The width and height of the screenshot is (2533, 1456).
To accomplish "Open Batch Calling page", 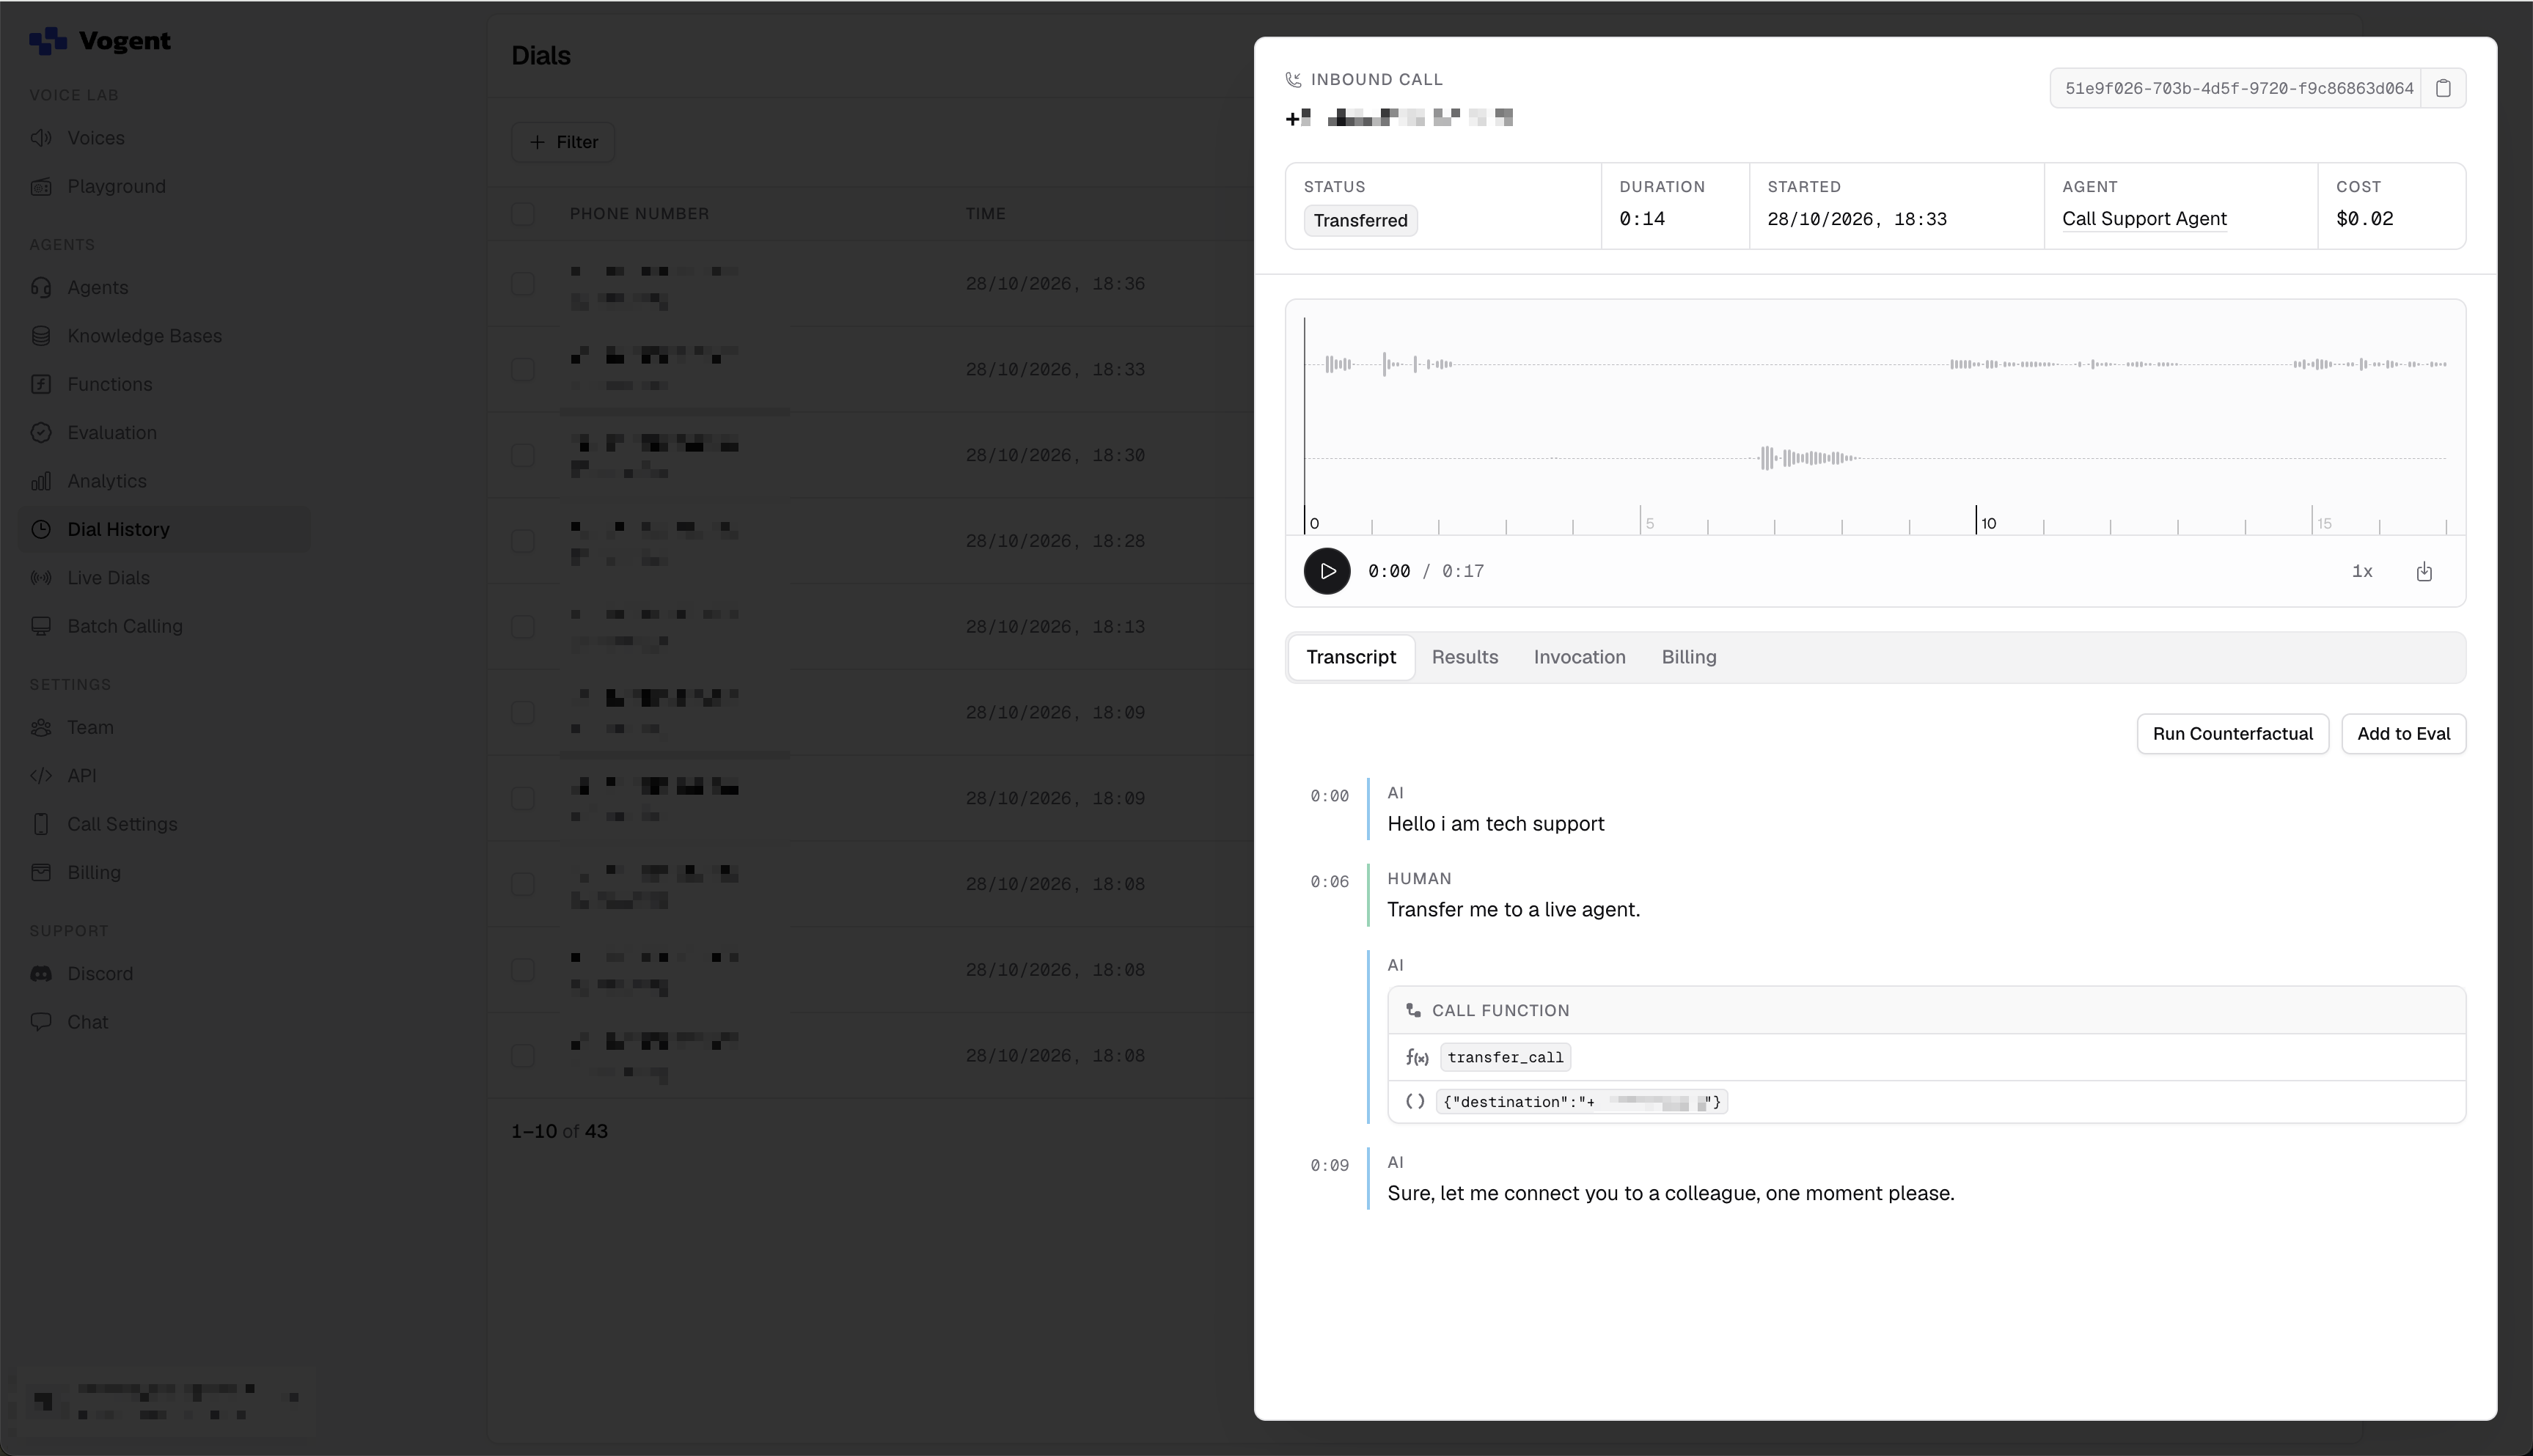I will [106, 626].
